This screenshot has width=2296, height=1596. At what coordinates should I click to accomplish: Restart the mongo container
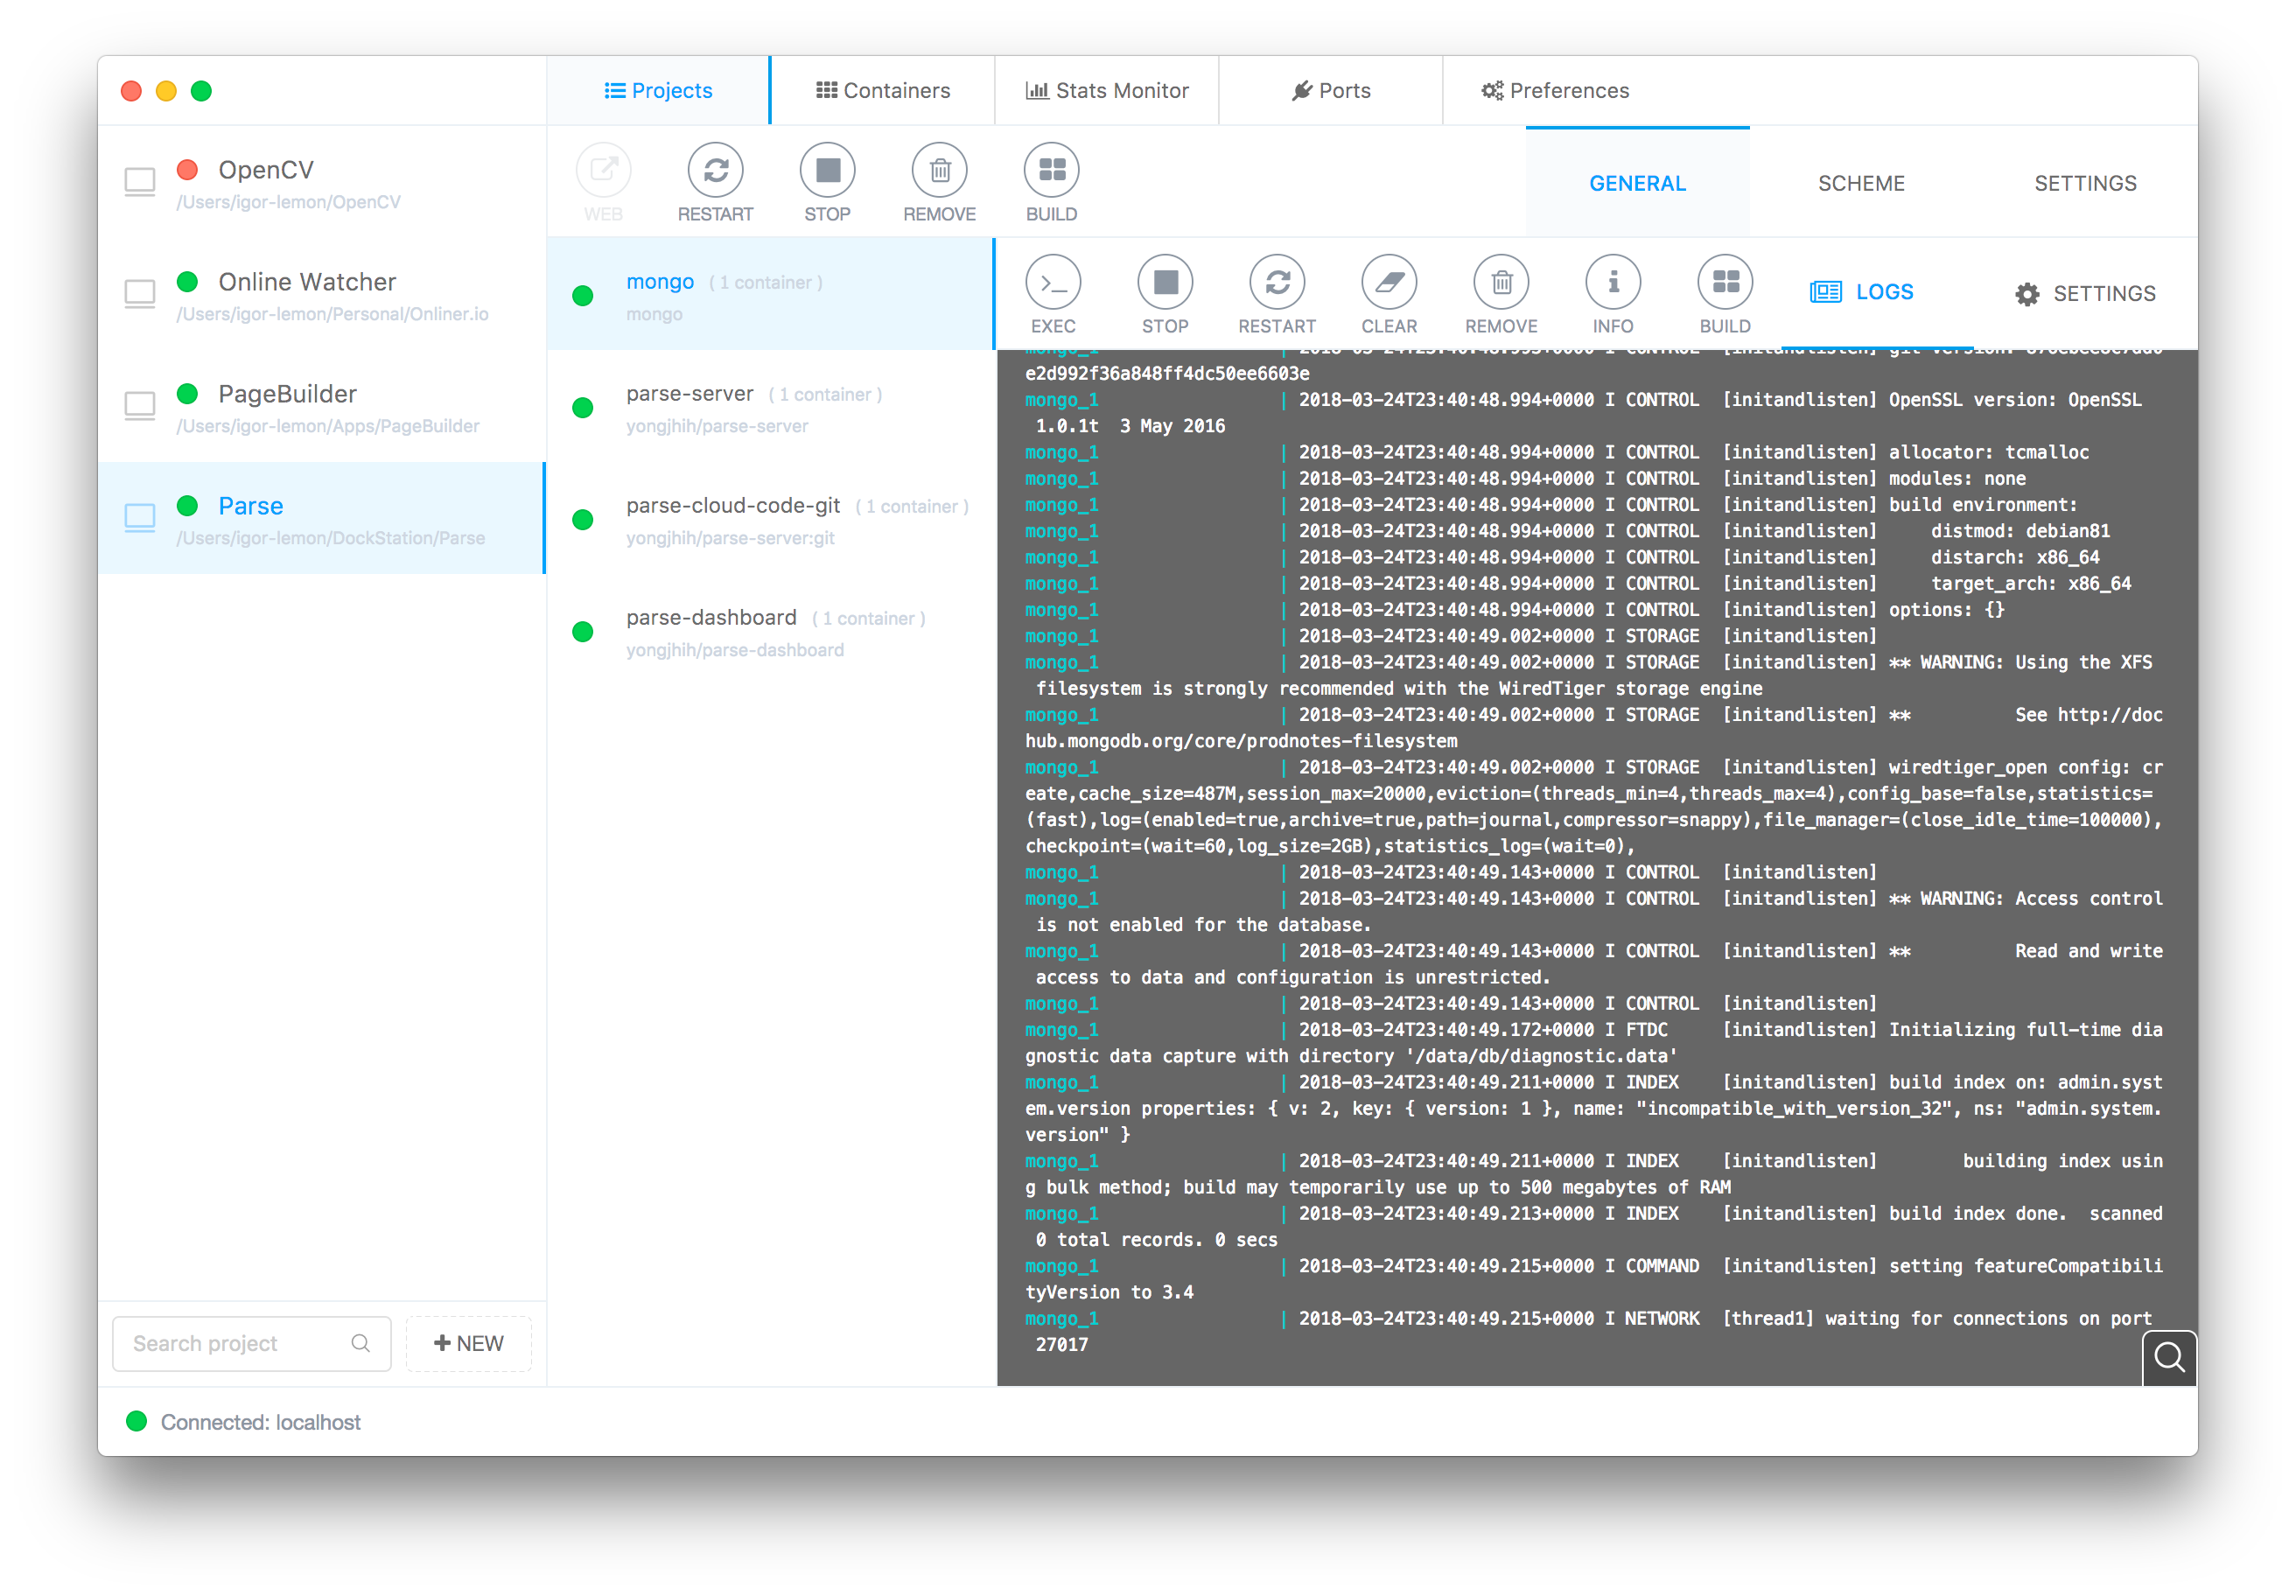pyautogui.click(x=1277, y=283)
